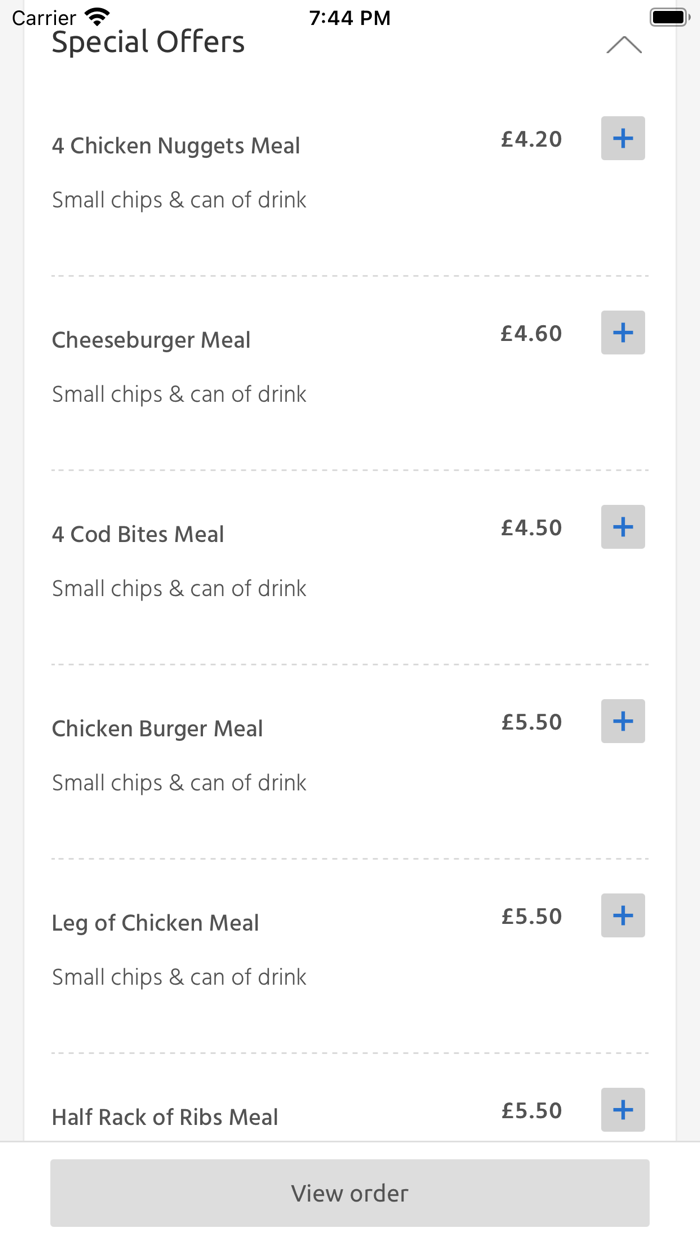The width and height of the screenshot is (700, 1244).
Task: Add Leg of Chicken Meal to order
Action: point(622,915)
